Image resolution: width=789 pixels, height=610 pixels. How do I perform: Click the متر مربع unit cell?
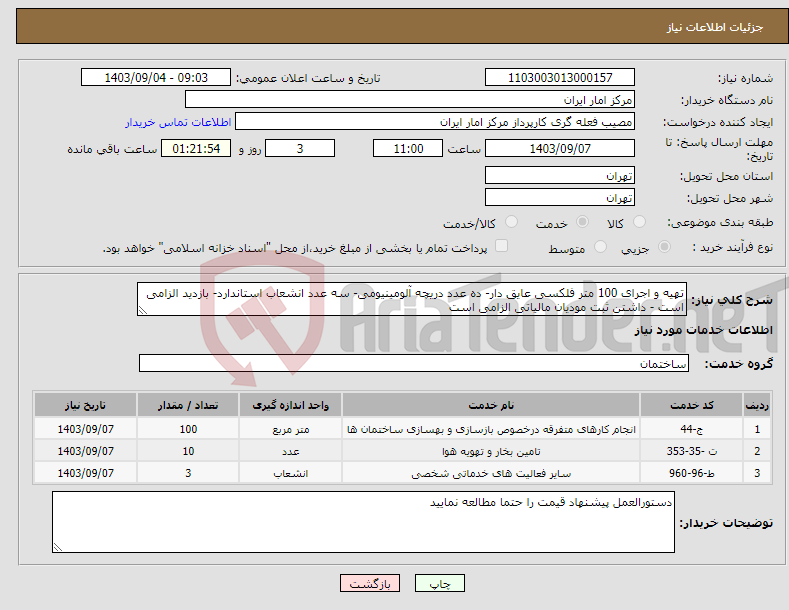[290, 429]
